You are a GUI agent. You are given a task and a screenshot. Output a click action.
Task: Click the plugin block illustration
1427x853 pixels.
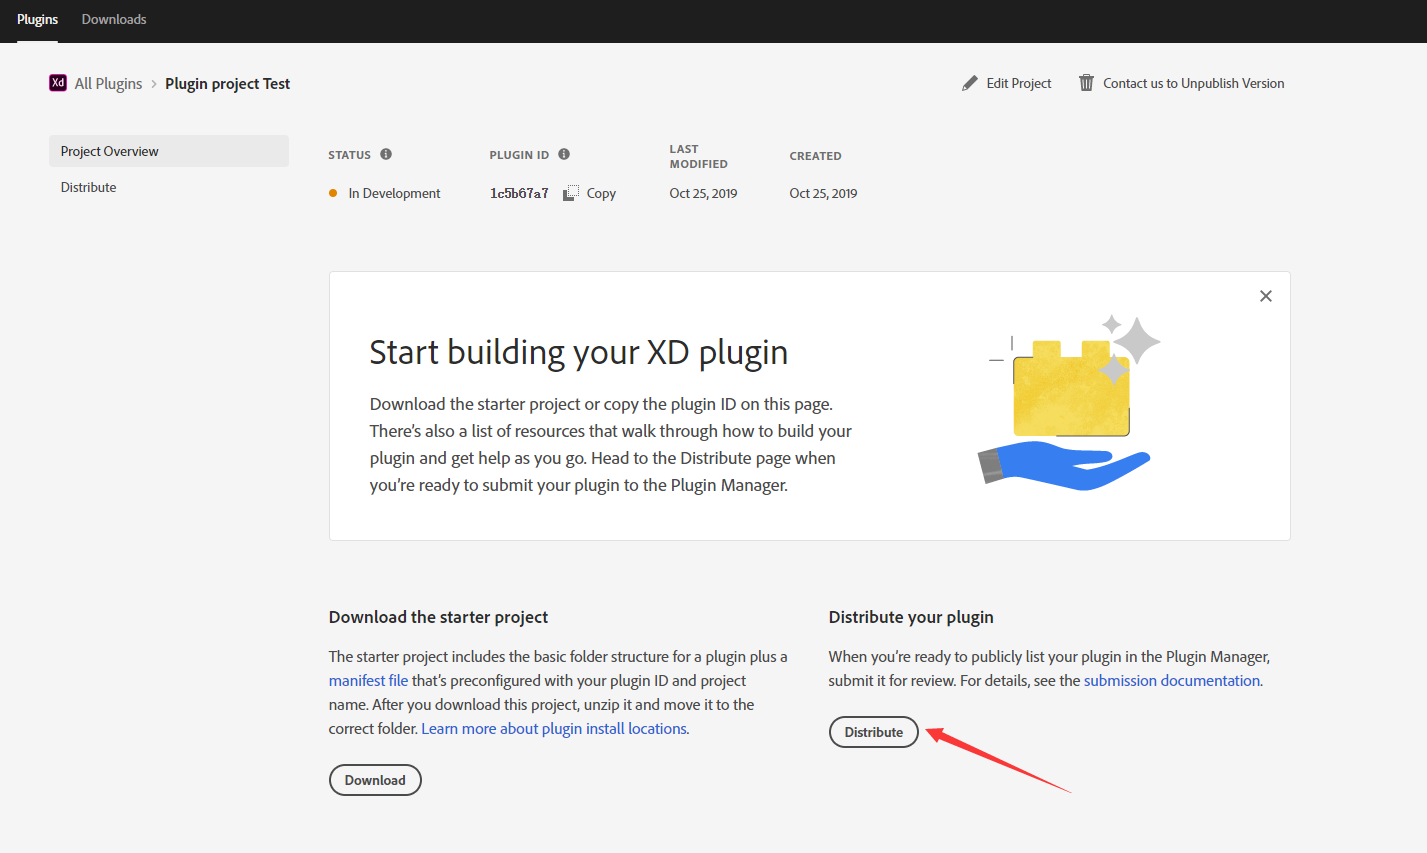coord(1070,402)
